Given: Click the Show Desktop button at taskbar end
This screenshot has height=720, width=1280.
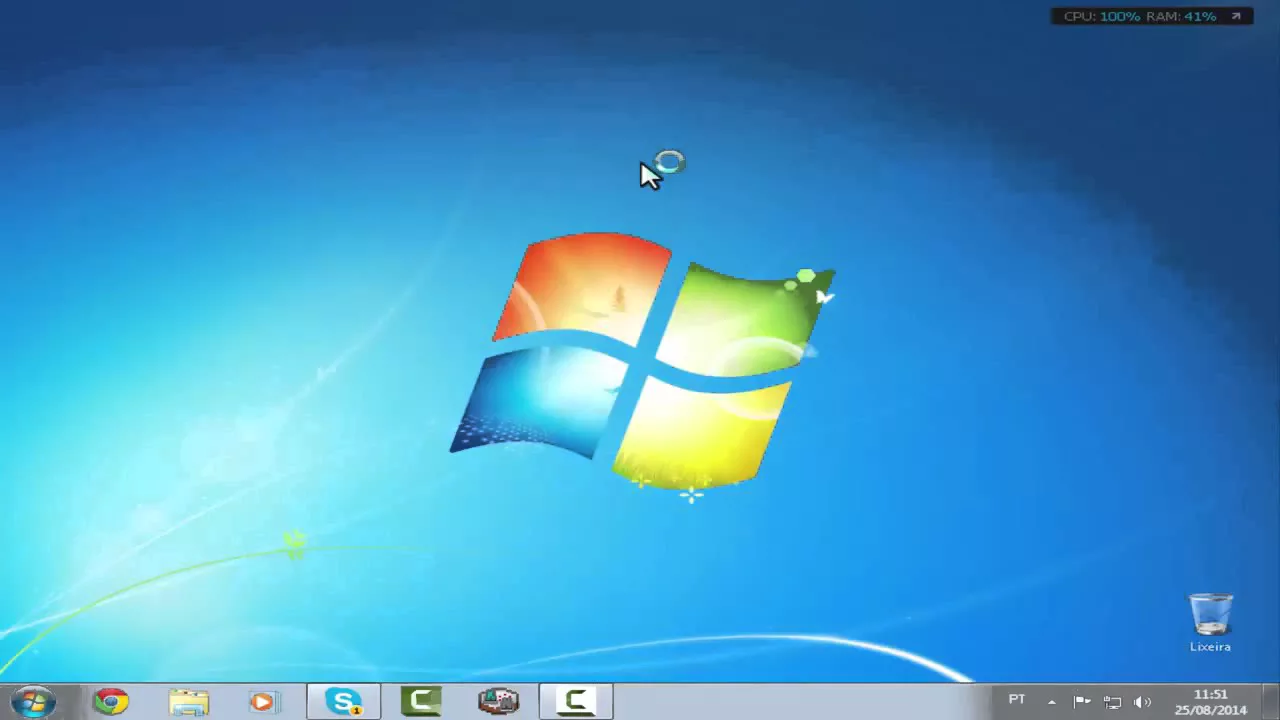Looking at the screenshot, I should click(1272, 702).
